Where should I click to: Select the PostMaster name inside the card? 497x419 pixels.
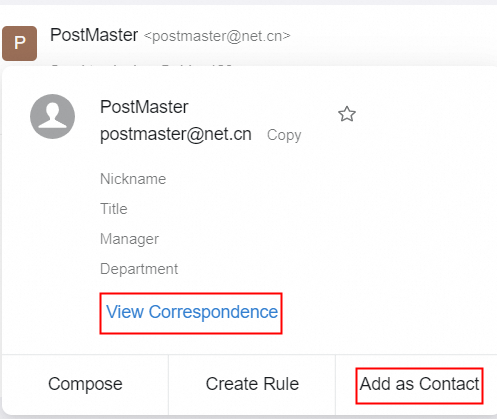point(144,107)
